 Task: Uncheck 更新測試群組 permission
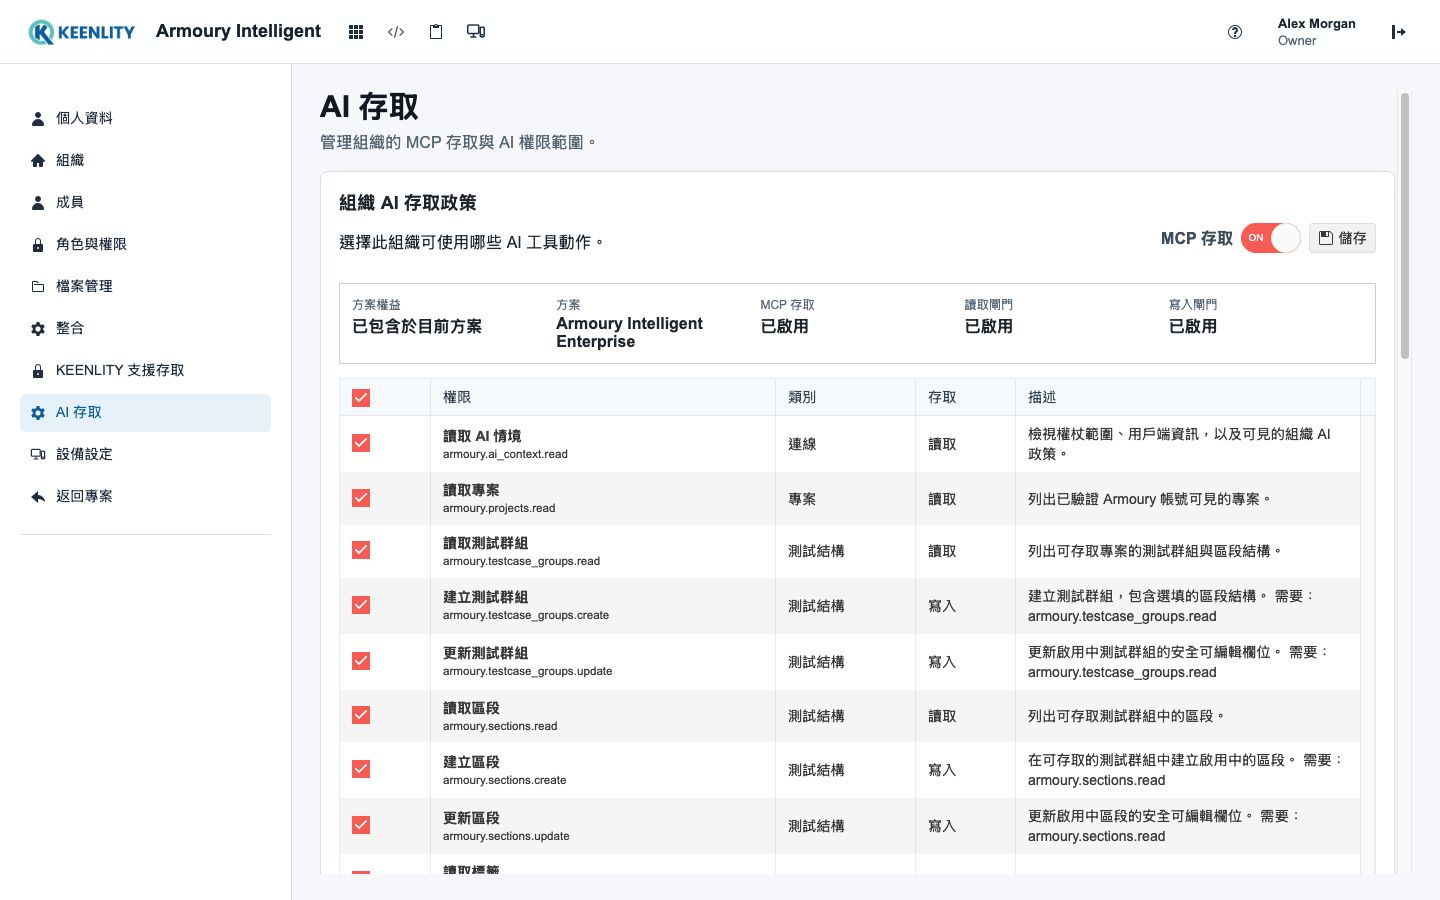click(361, 661)
